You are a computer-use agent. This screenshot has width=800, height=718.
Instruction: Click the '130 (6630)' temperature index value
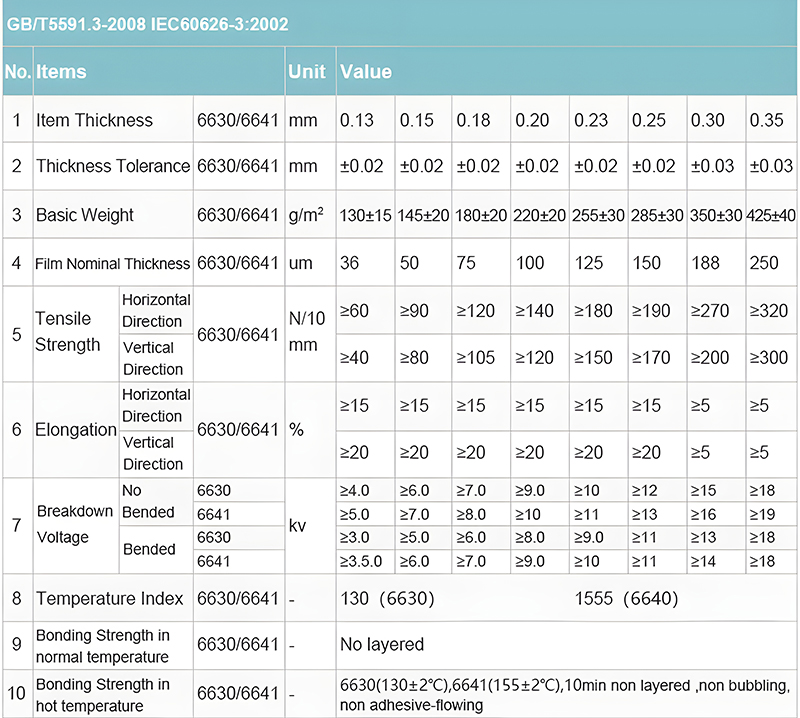click(x=387, y=598)
